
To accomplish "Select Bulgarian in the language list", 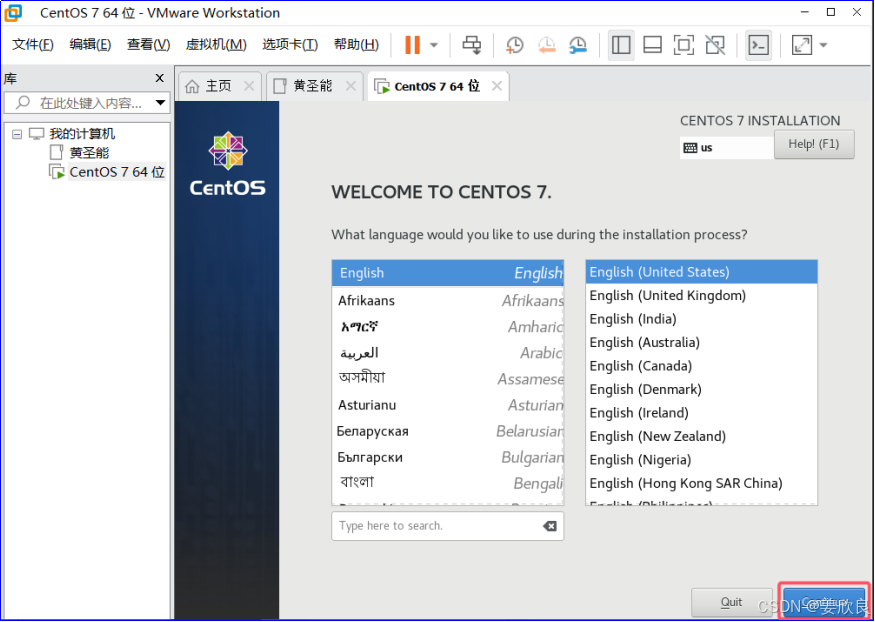I will click(x=448, y=457).
